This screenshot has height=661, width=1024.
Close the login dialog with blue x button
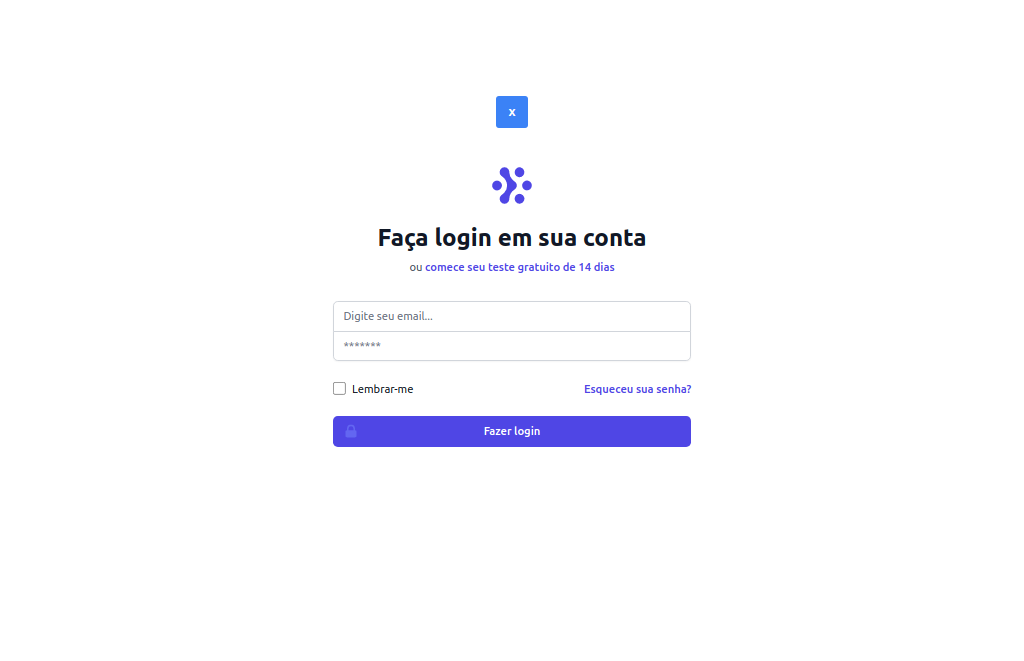click(x=511, y=112)
